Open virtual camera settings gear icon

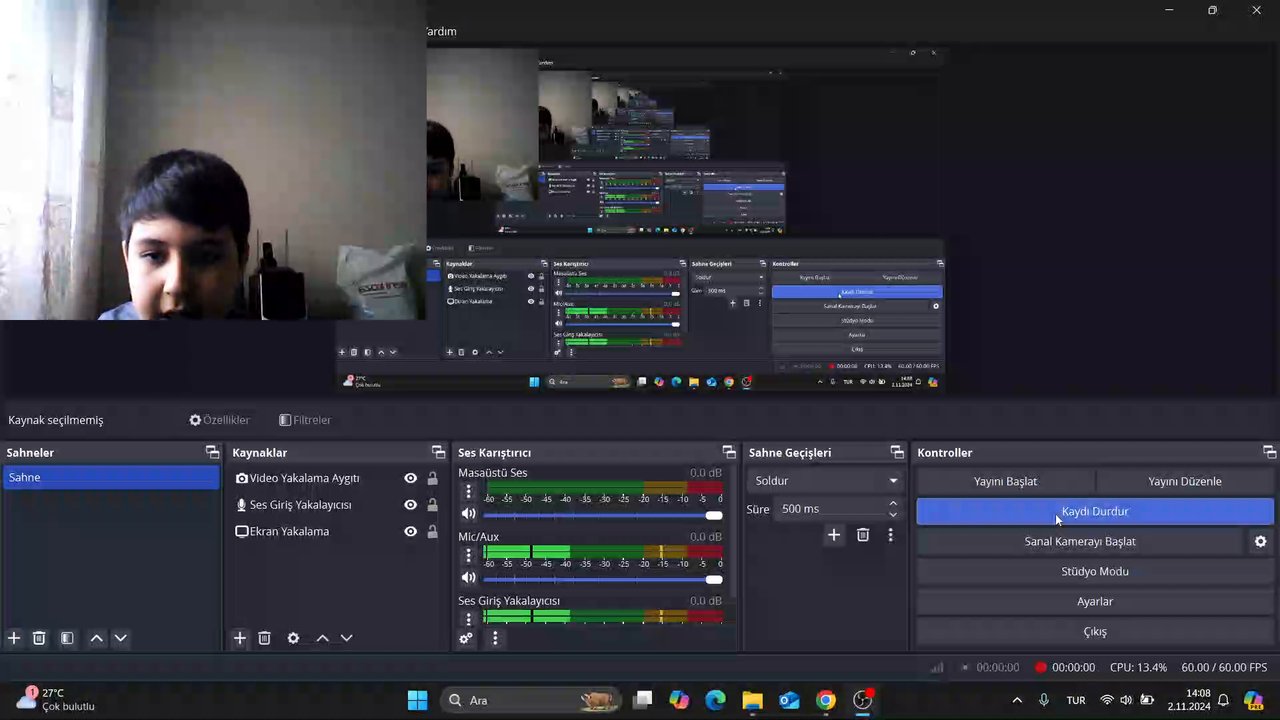pyautogui.click(x=1260, y=541)
